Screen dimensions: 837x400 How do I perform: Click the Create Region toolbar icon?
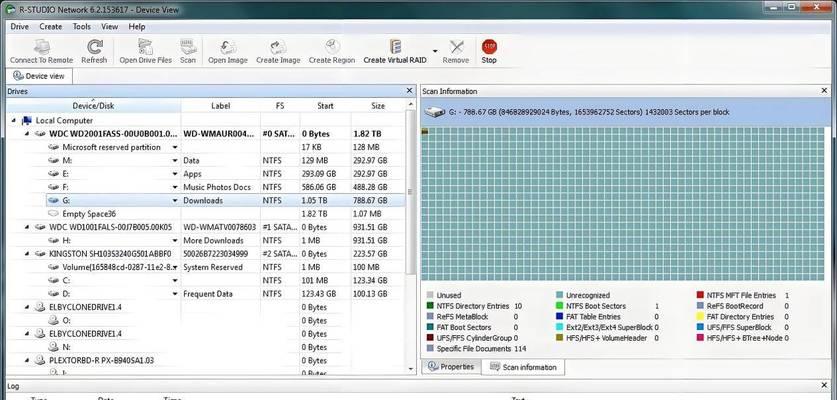click(x=332, y=47)
